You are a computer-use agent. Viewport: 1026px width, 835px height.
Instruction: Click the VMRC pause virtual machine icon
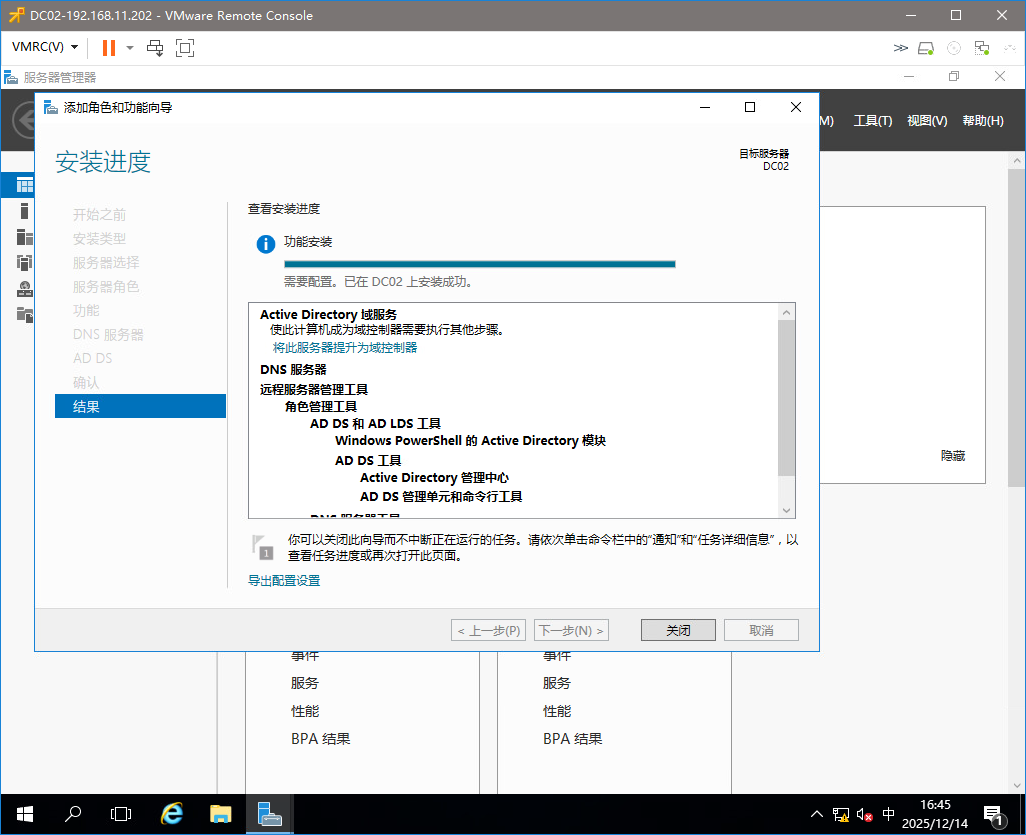pyautogui.click(x=109, y=48)
